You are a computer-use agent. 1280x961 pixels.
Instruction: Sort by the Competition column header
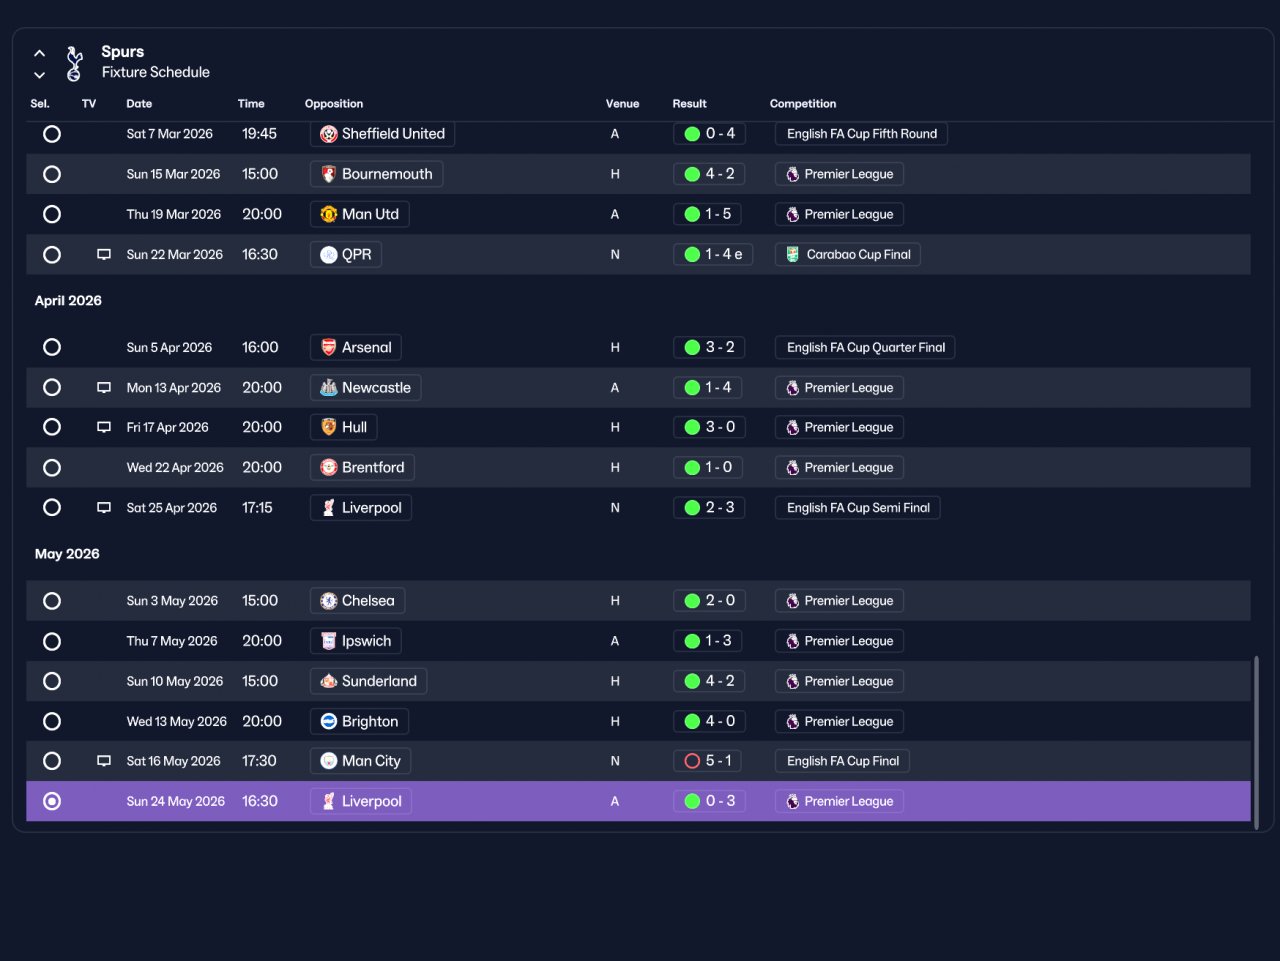(803, 104)
